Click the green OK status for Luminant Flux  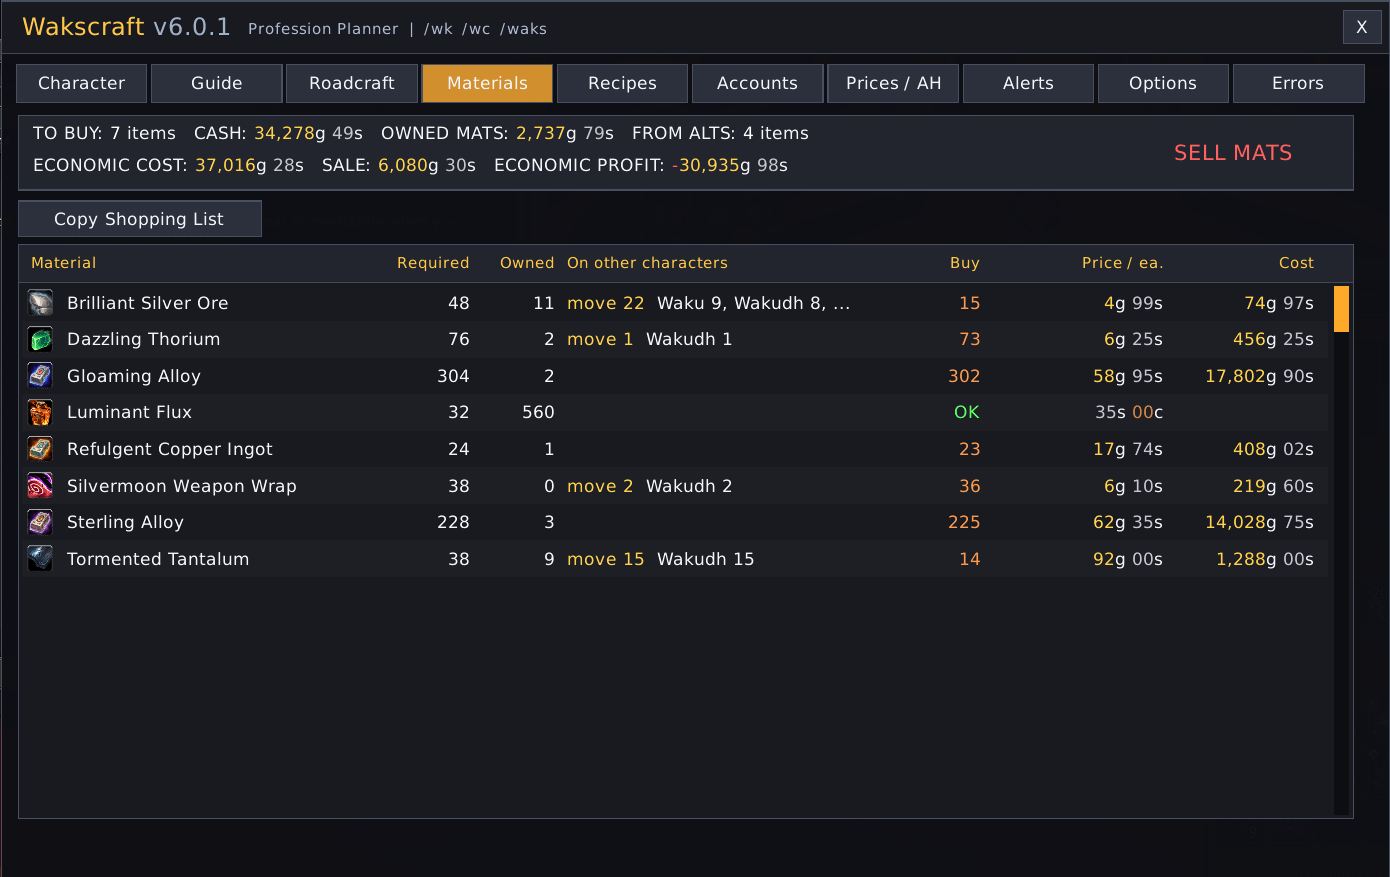967,412
